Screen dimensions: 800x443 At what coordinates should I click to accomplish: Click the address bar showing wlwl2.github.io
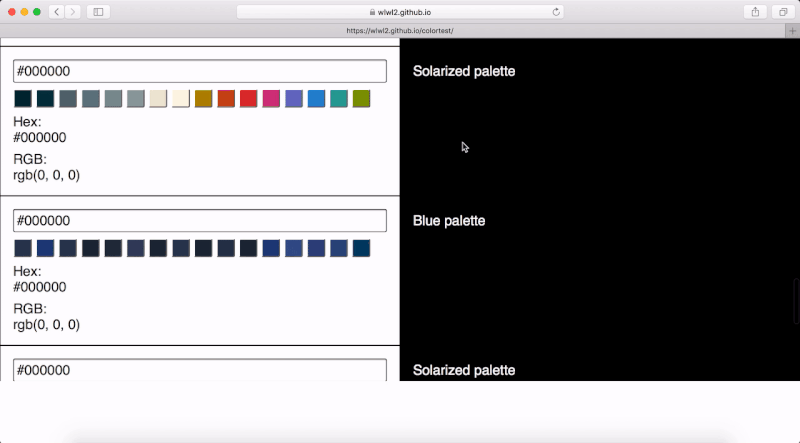point(400,12)
